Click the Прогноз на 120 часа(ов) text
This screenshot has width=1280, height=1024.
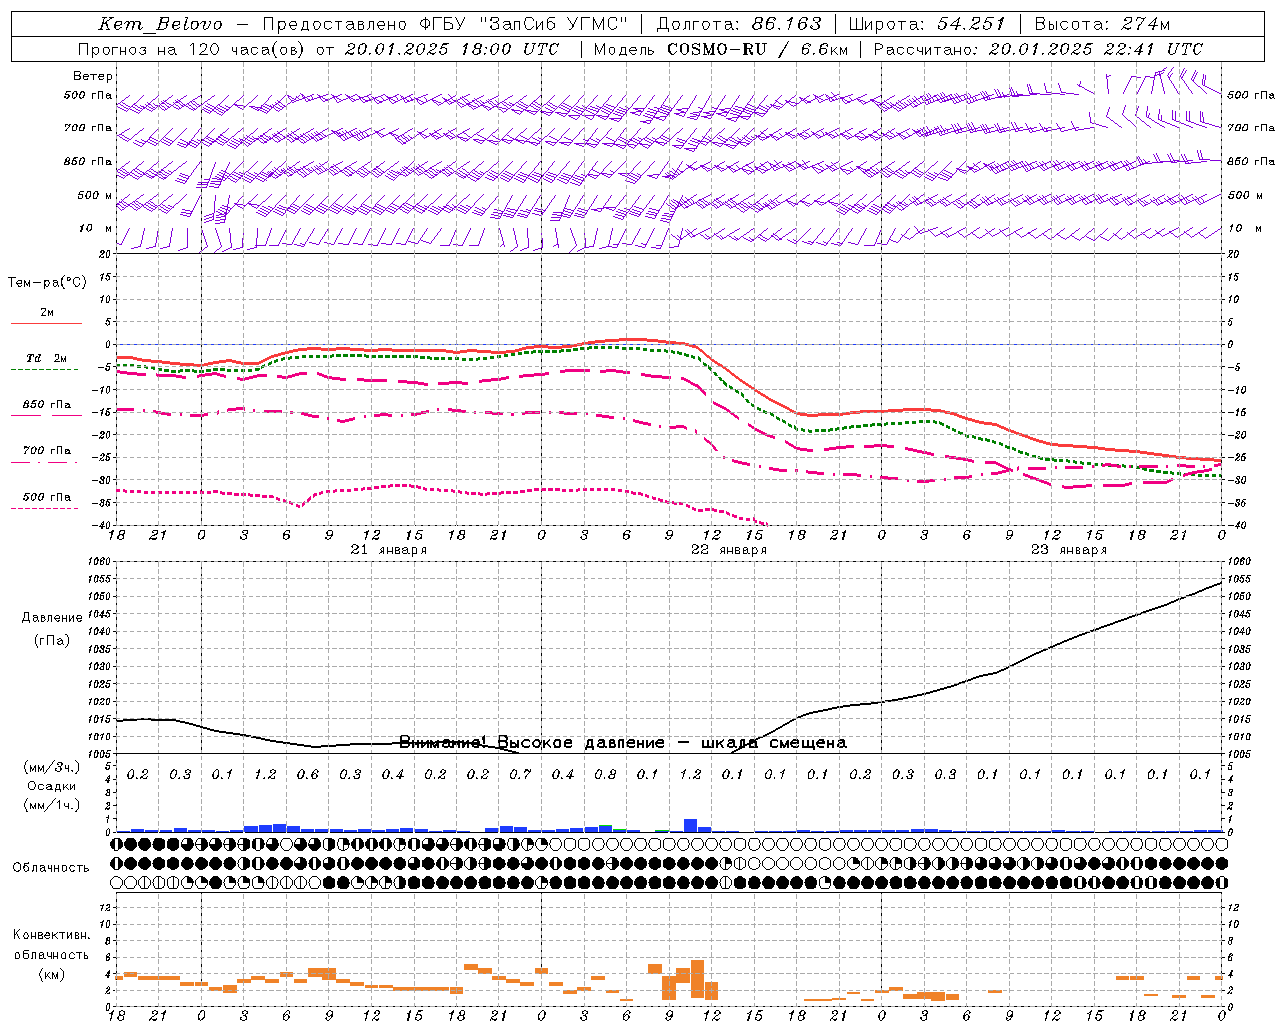tap(192, 49)
